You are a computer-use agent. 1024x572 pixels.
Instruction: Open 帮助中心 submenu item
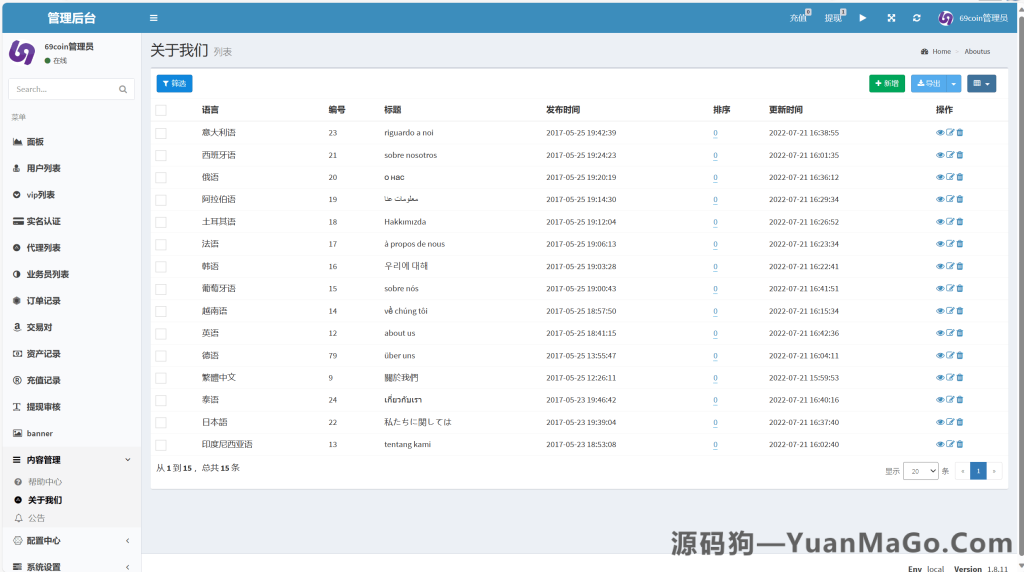point(44,482)
